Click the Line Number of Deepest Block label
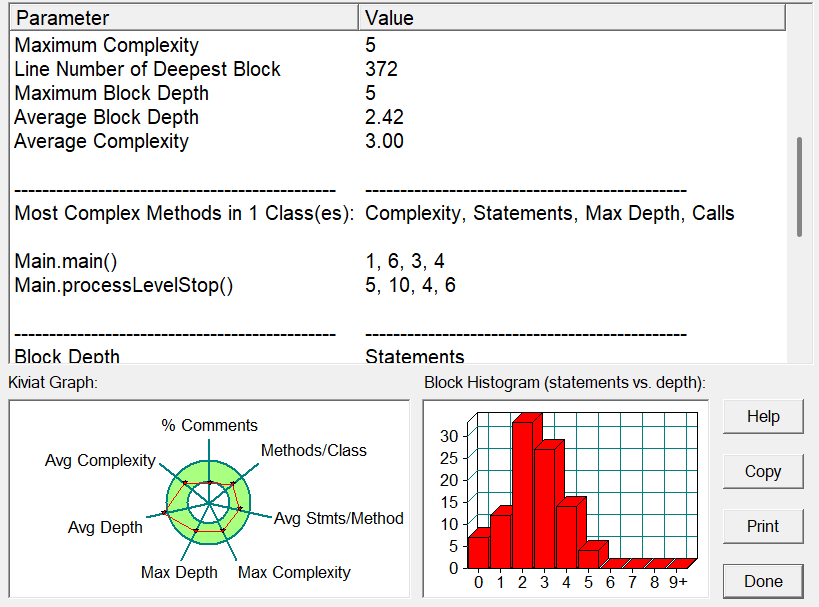 [x=147, y=69]
